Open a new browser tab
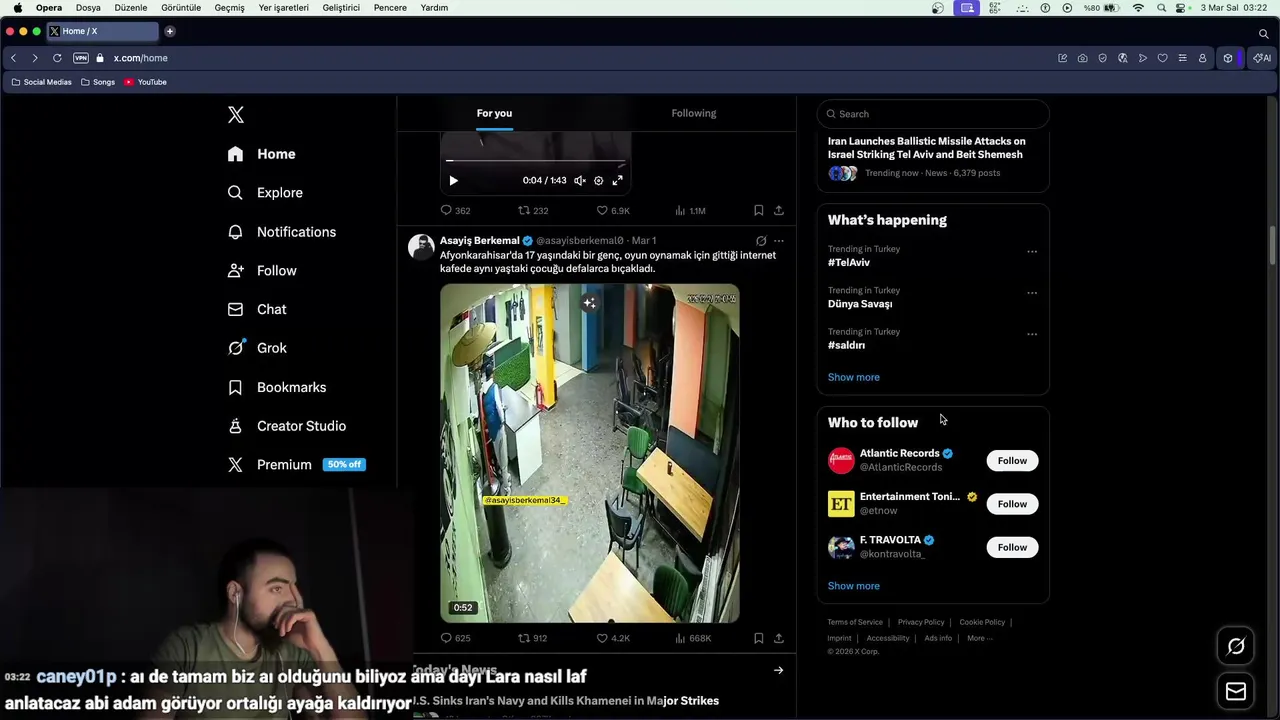Viewport: 1280px width, 720px height. click(x=170, y=31)
